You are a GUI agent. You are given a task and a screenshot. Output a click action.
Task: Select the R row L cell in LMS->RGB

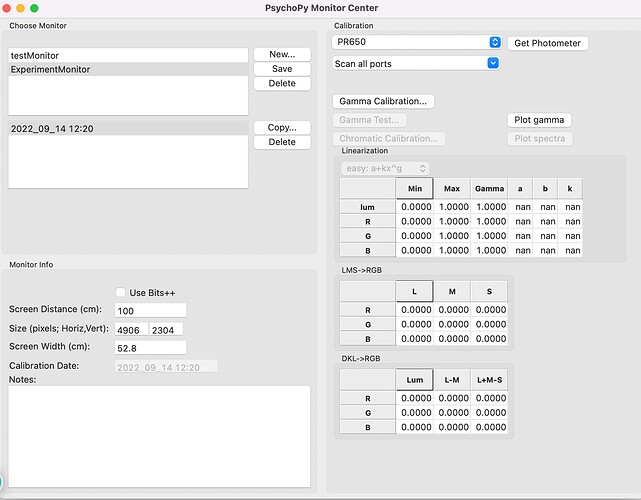[415, 310]
